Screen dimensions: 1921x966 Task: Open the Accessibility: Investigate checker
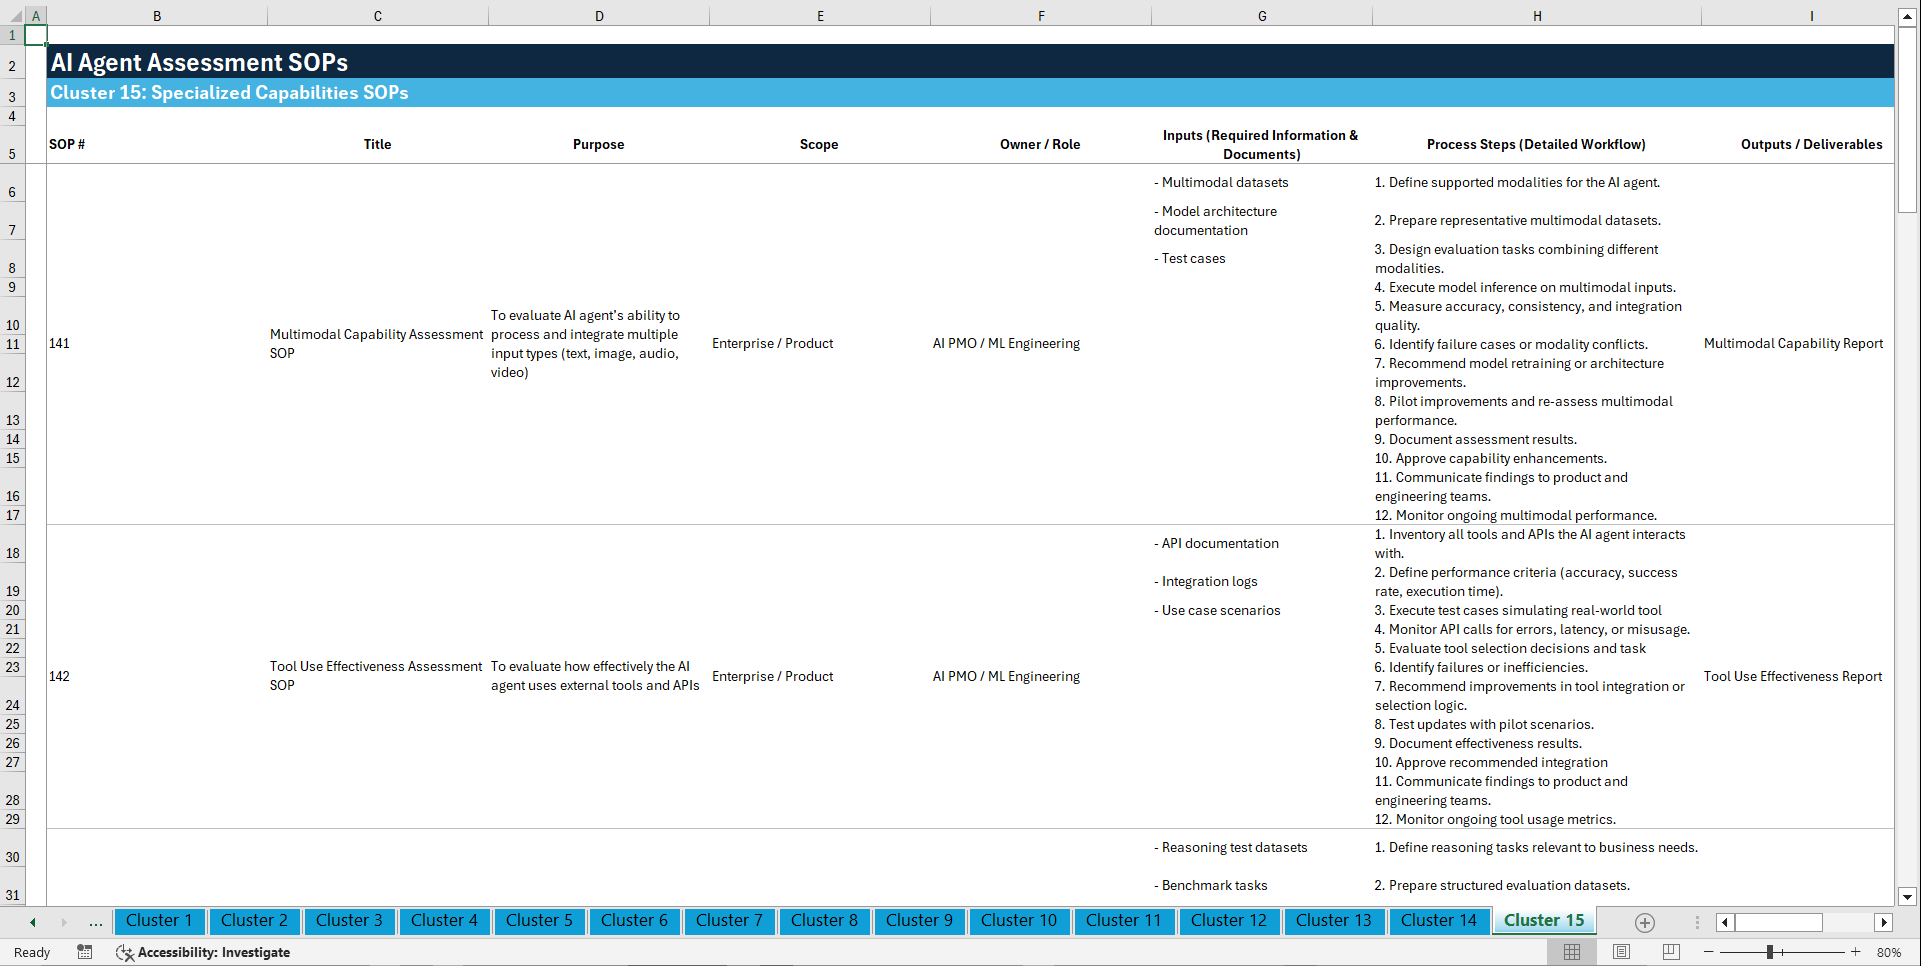204,952
